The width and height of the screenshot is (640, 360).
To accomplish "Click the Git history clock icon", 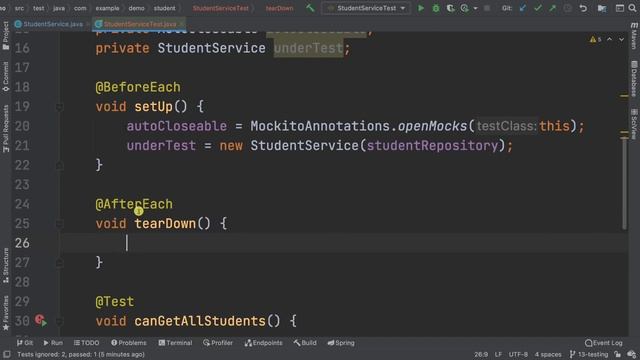I will [x=567, y=8].
